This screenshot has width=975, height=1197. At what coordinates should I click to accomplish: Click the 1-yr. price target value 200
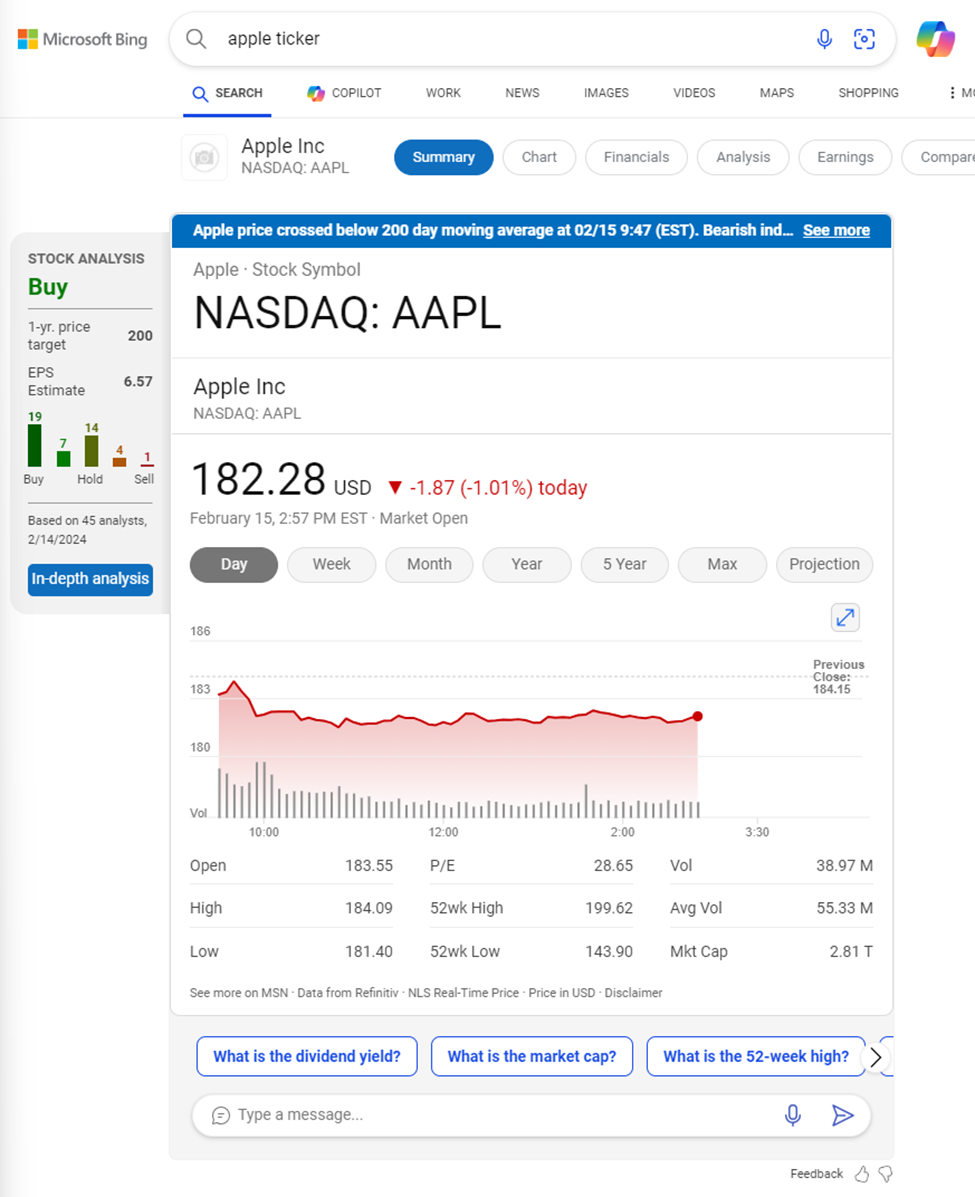click(140, 336)
